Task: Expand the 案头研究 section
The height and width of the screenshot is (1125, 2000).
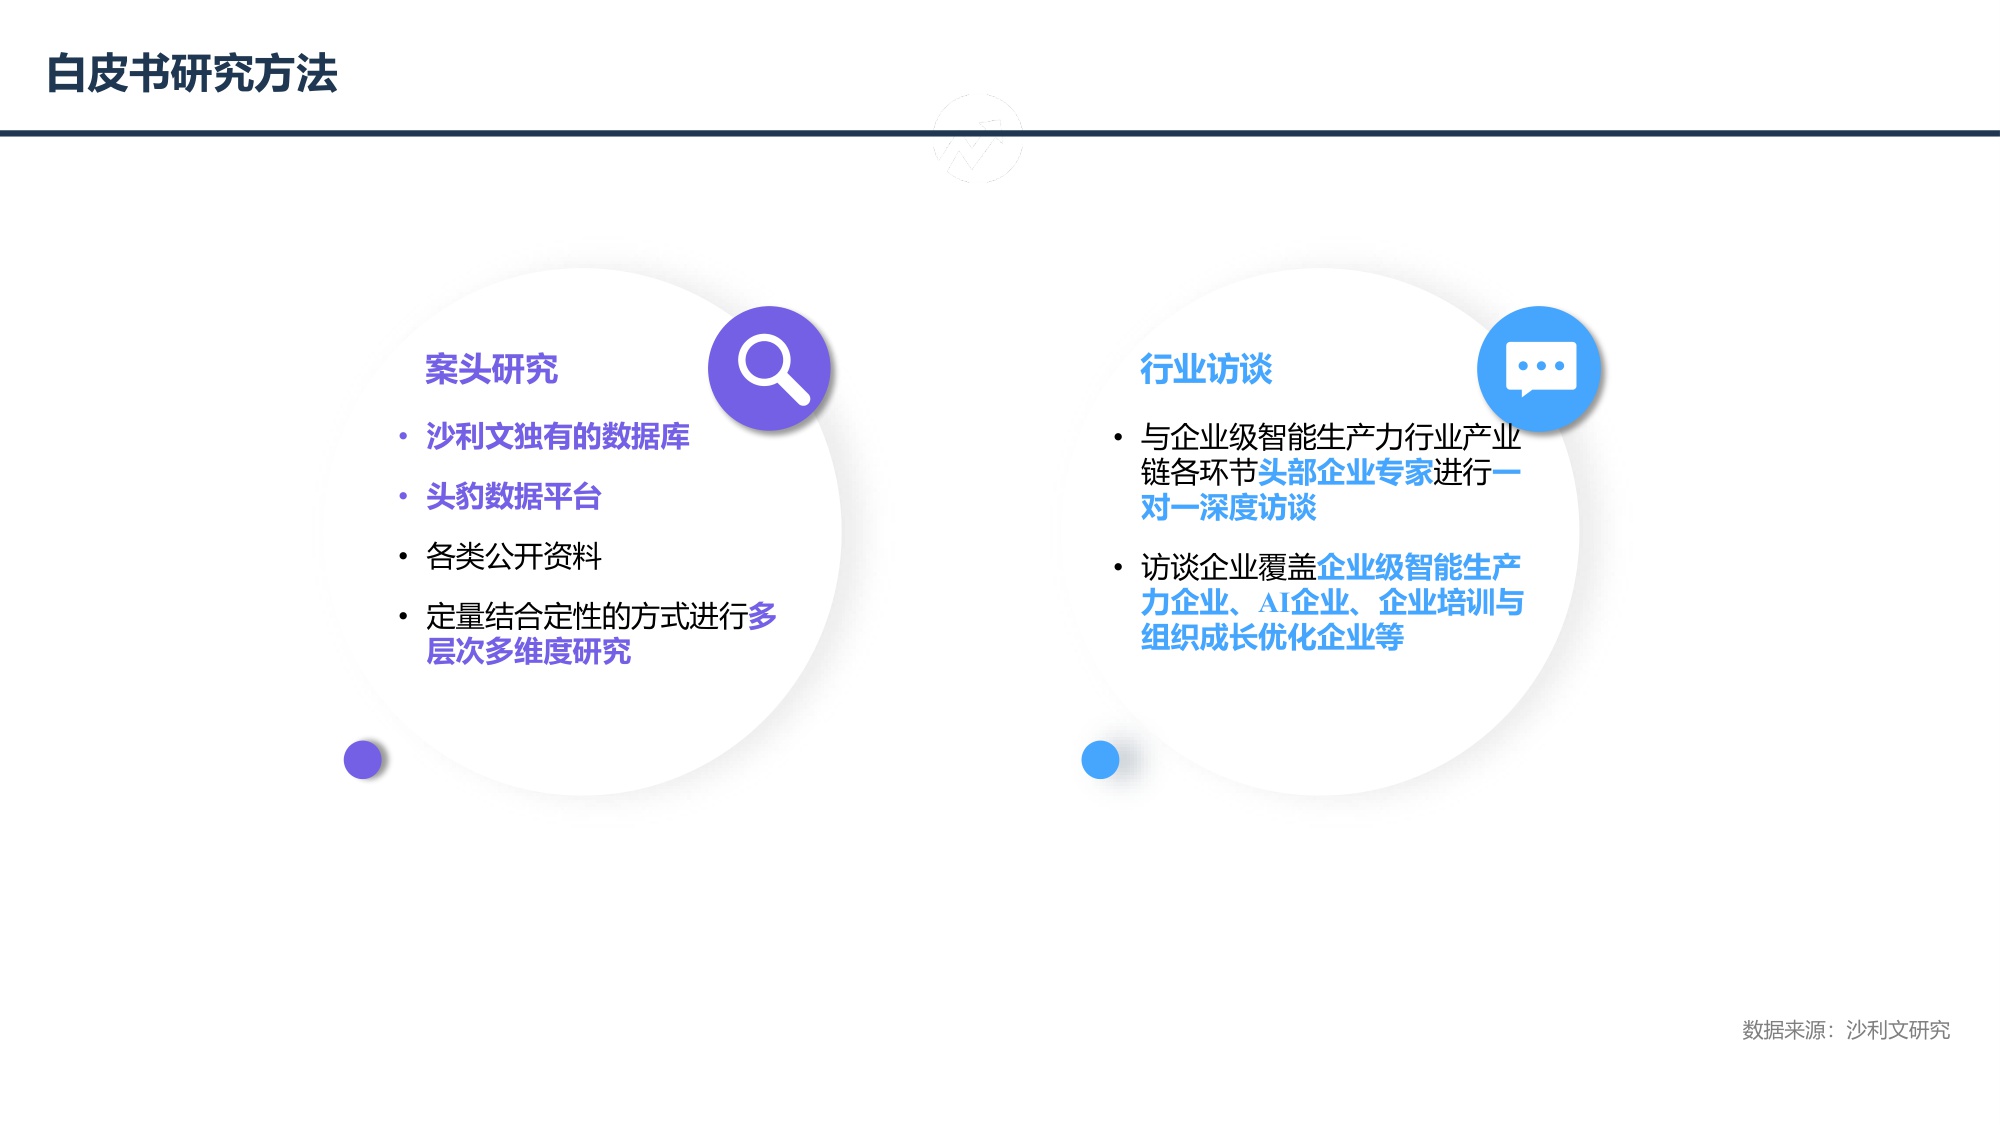Action: tap(494, 368)
